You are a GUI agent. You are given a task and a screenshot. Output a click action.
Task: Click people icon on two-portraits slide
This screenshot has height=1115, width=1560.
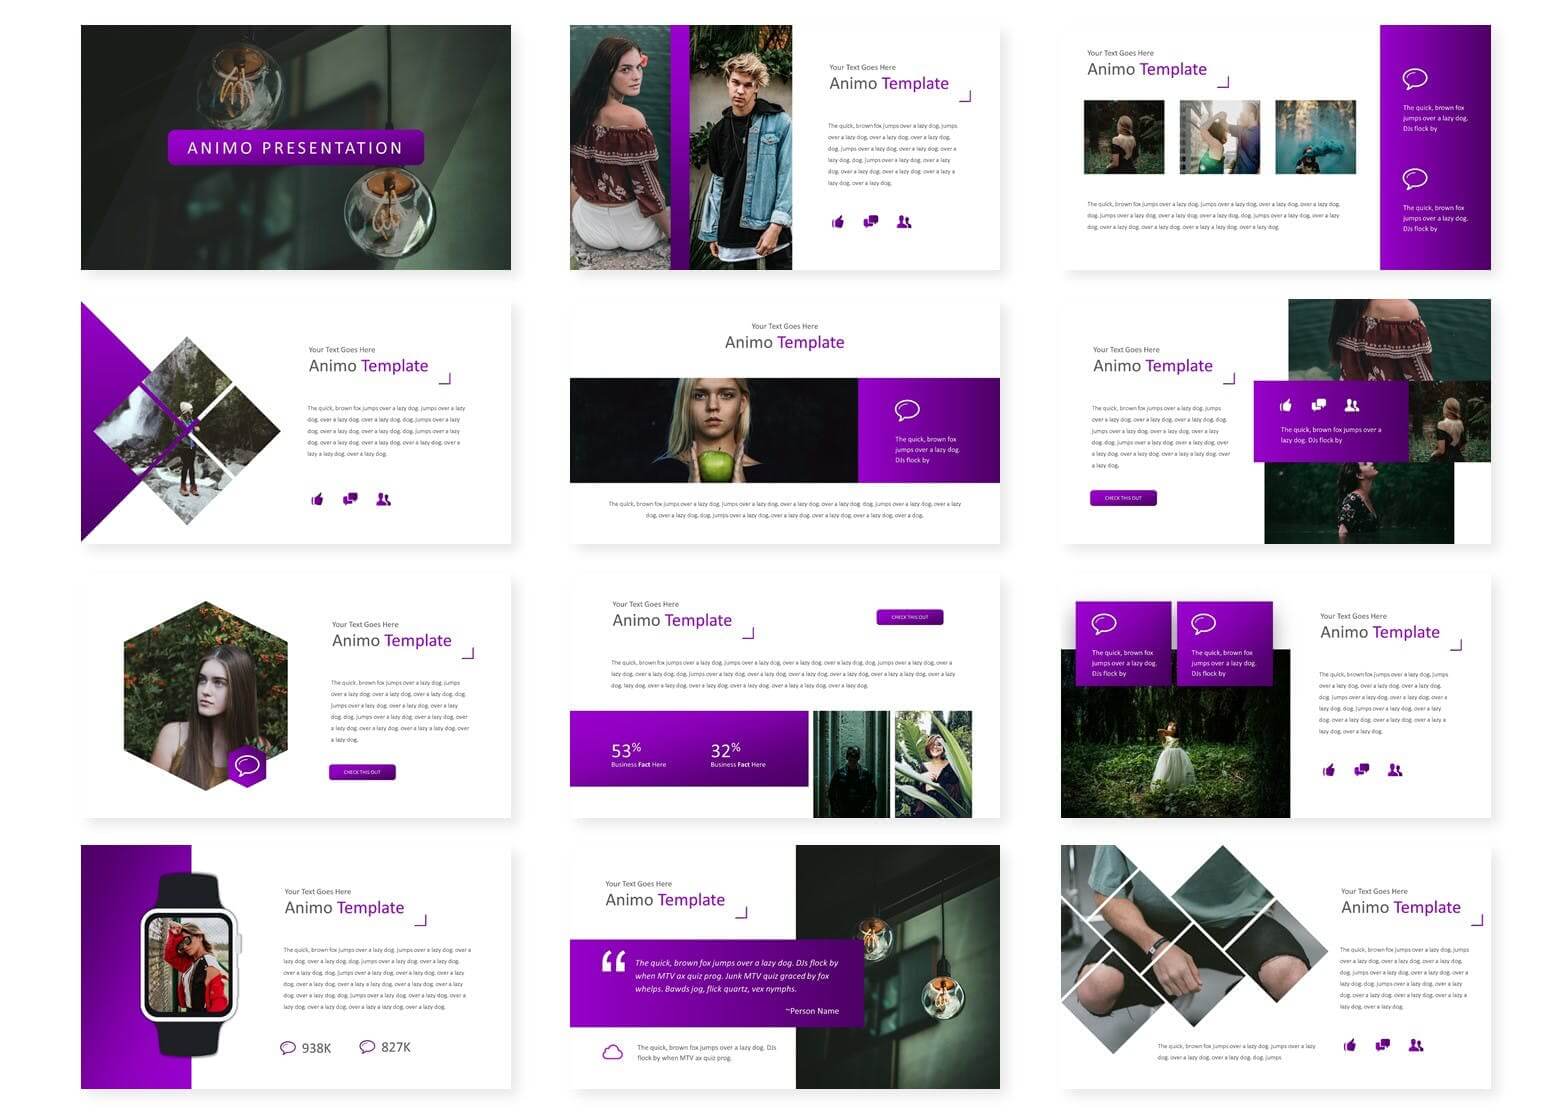point(904,222)
